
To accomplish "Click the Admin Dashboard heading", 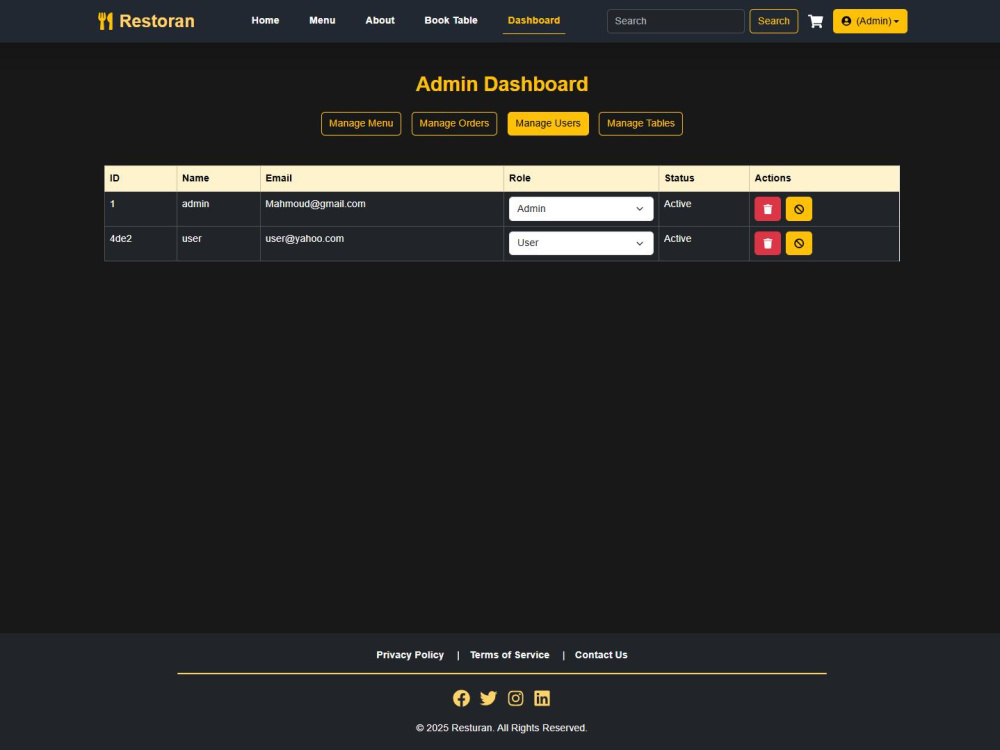I will click(x=502, y=84).
